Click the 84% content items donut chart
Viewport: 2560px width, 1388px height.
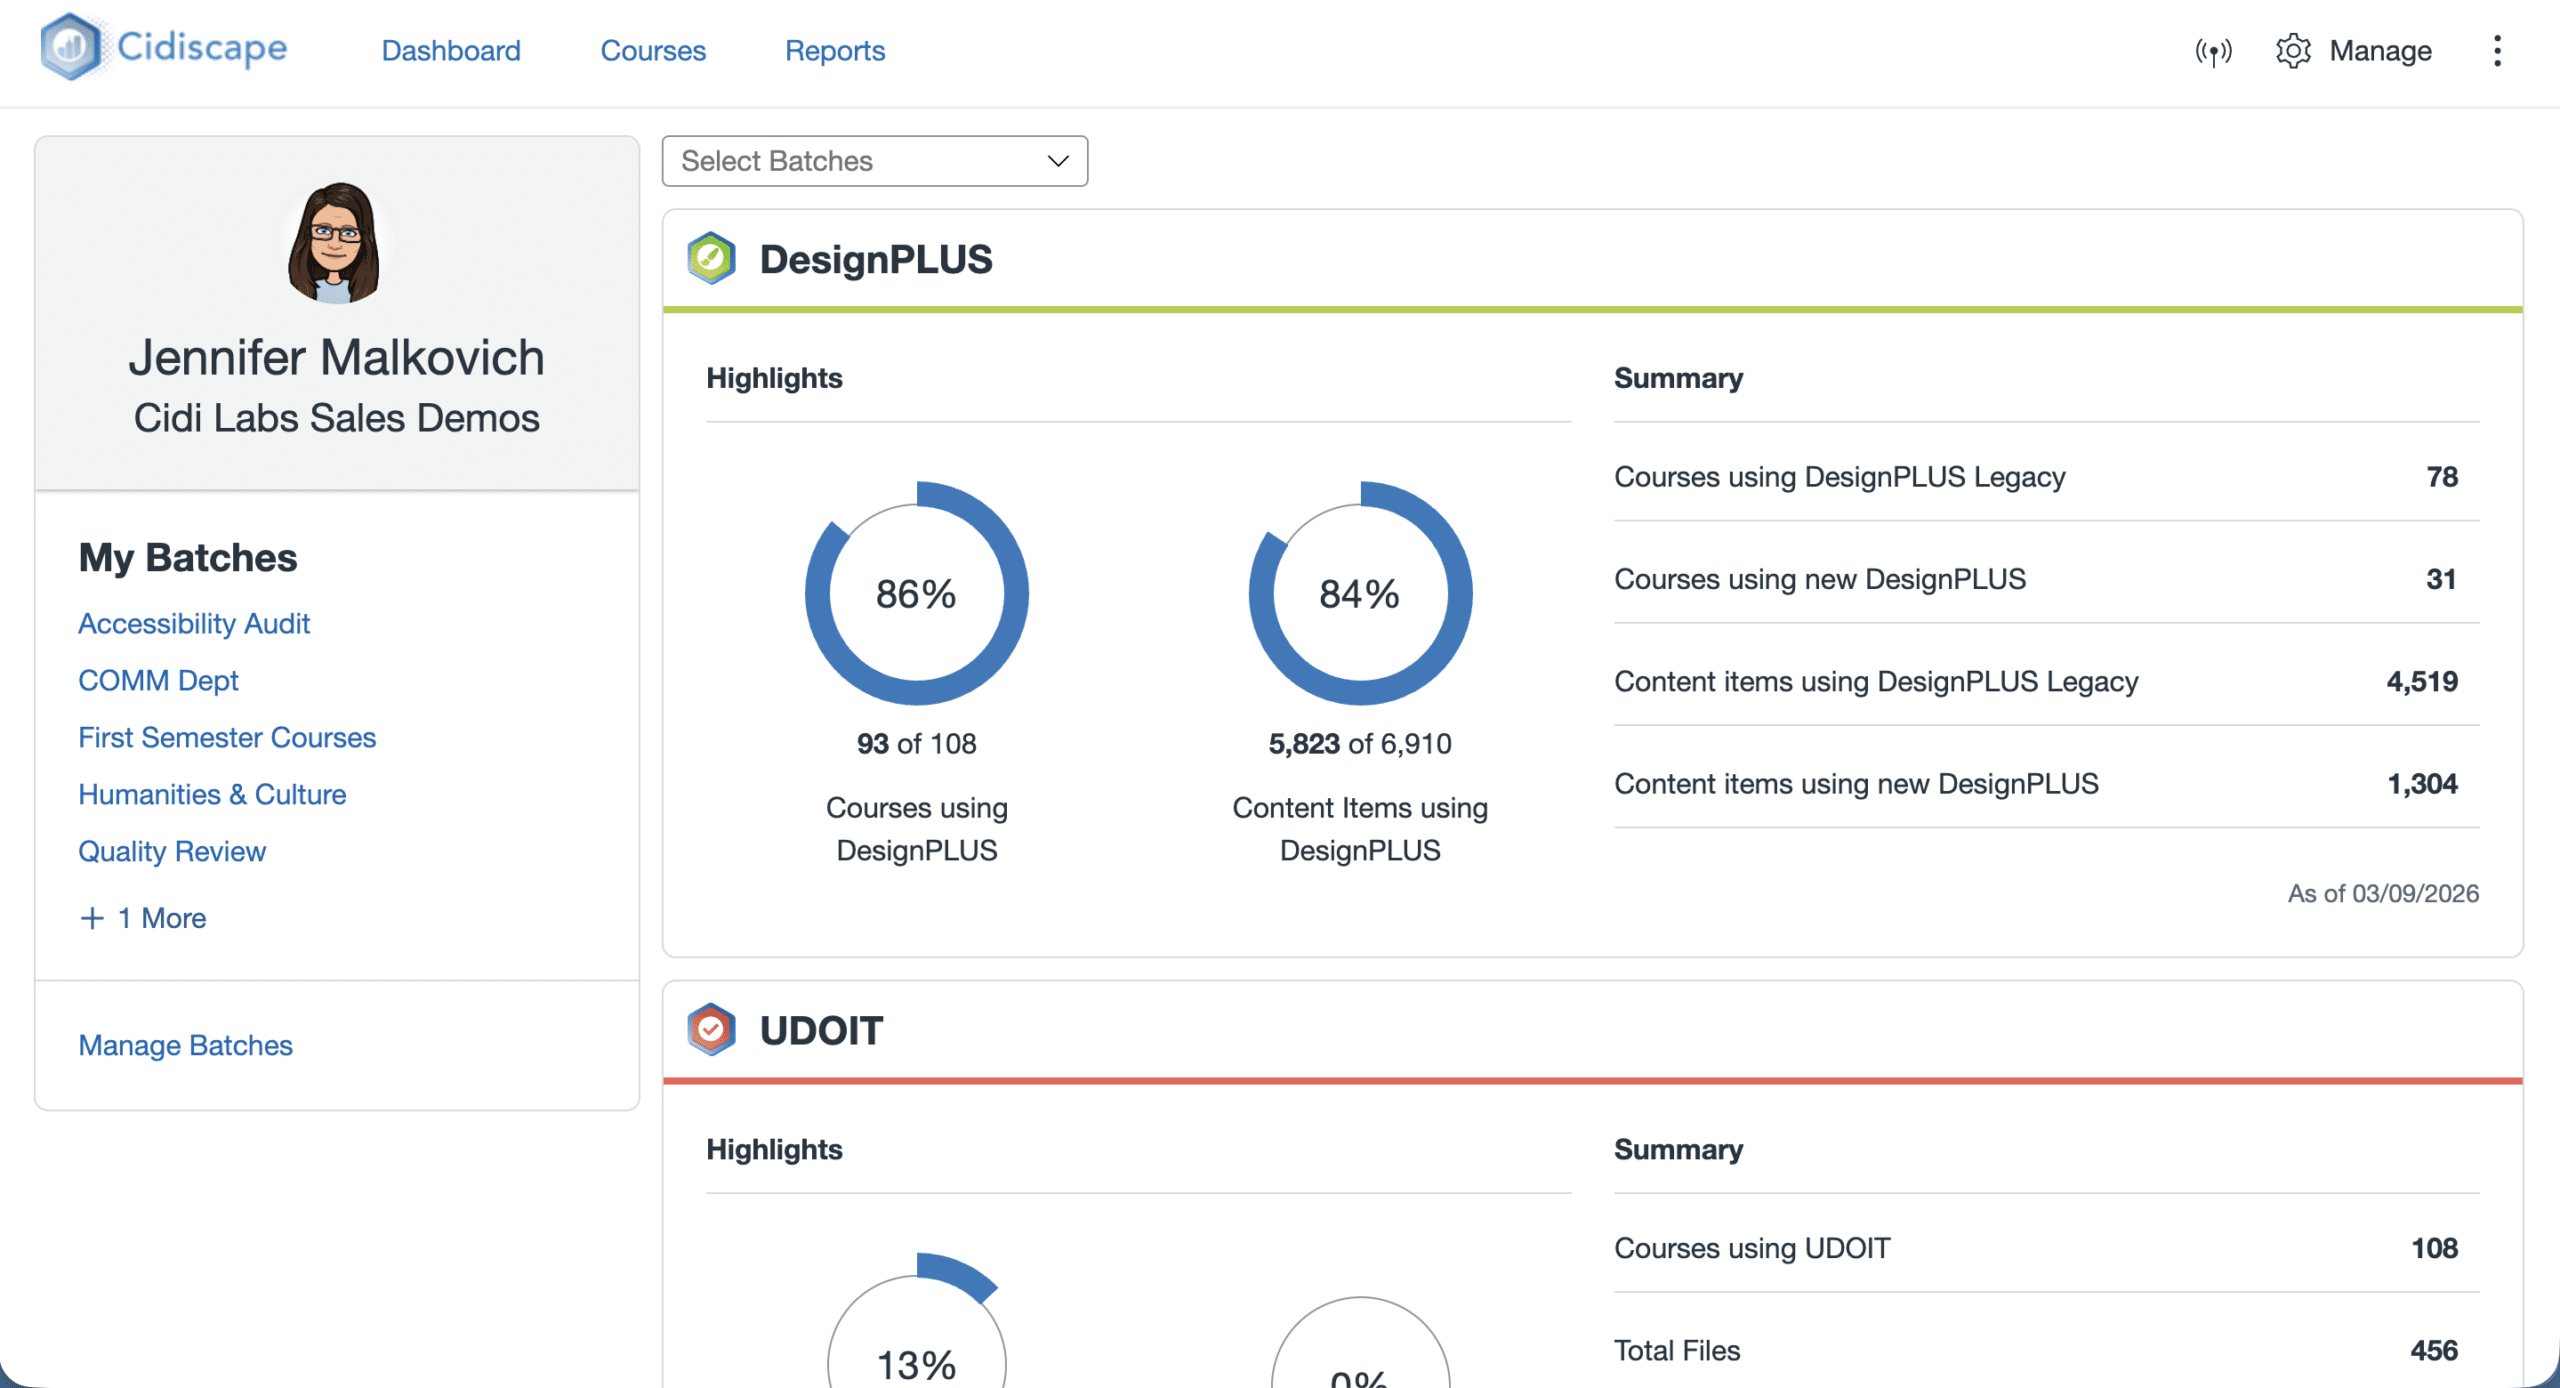(x=1359, y=594)
